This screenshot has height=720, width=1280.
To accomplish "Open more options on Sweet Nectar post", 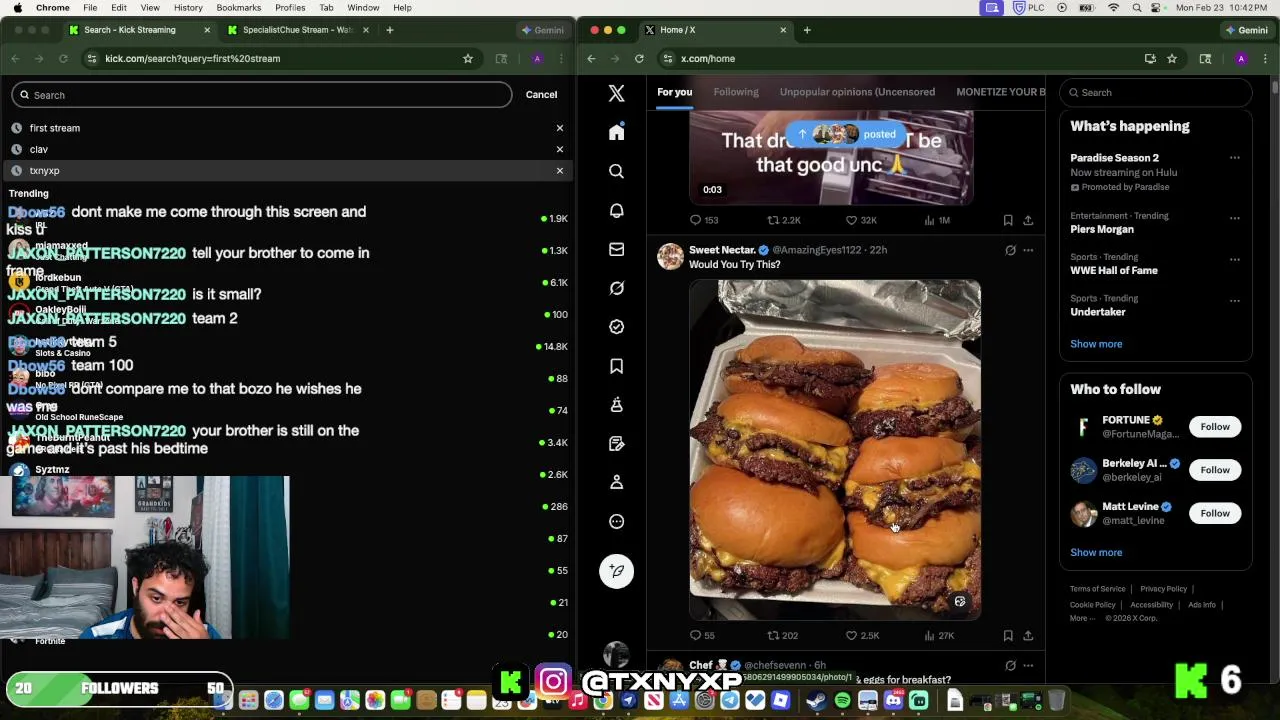I will tap(1028, 250).
